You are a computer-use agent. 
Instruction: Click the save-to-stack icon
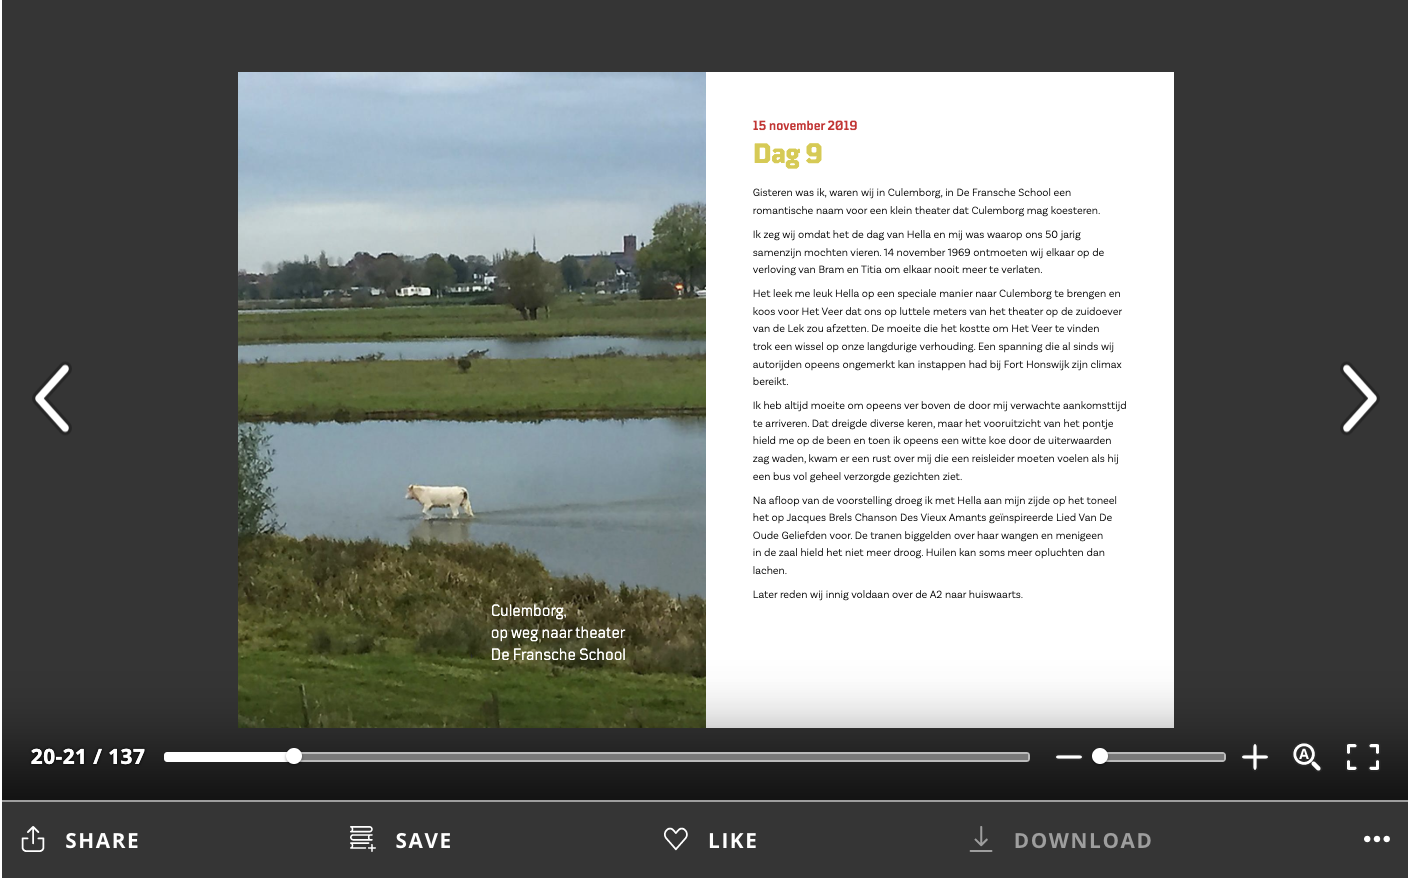tap(362, 839)
